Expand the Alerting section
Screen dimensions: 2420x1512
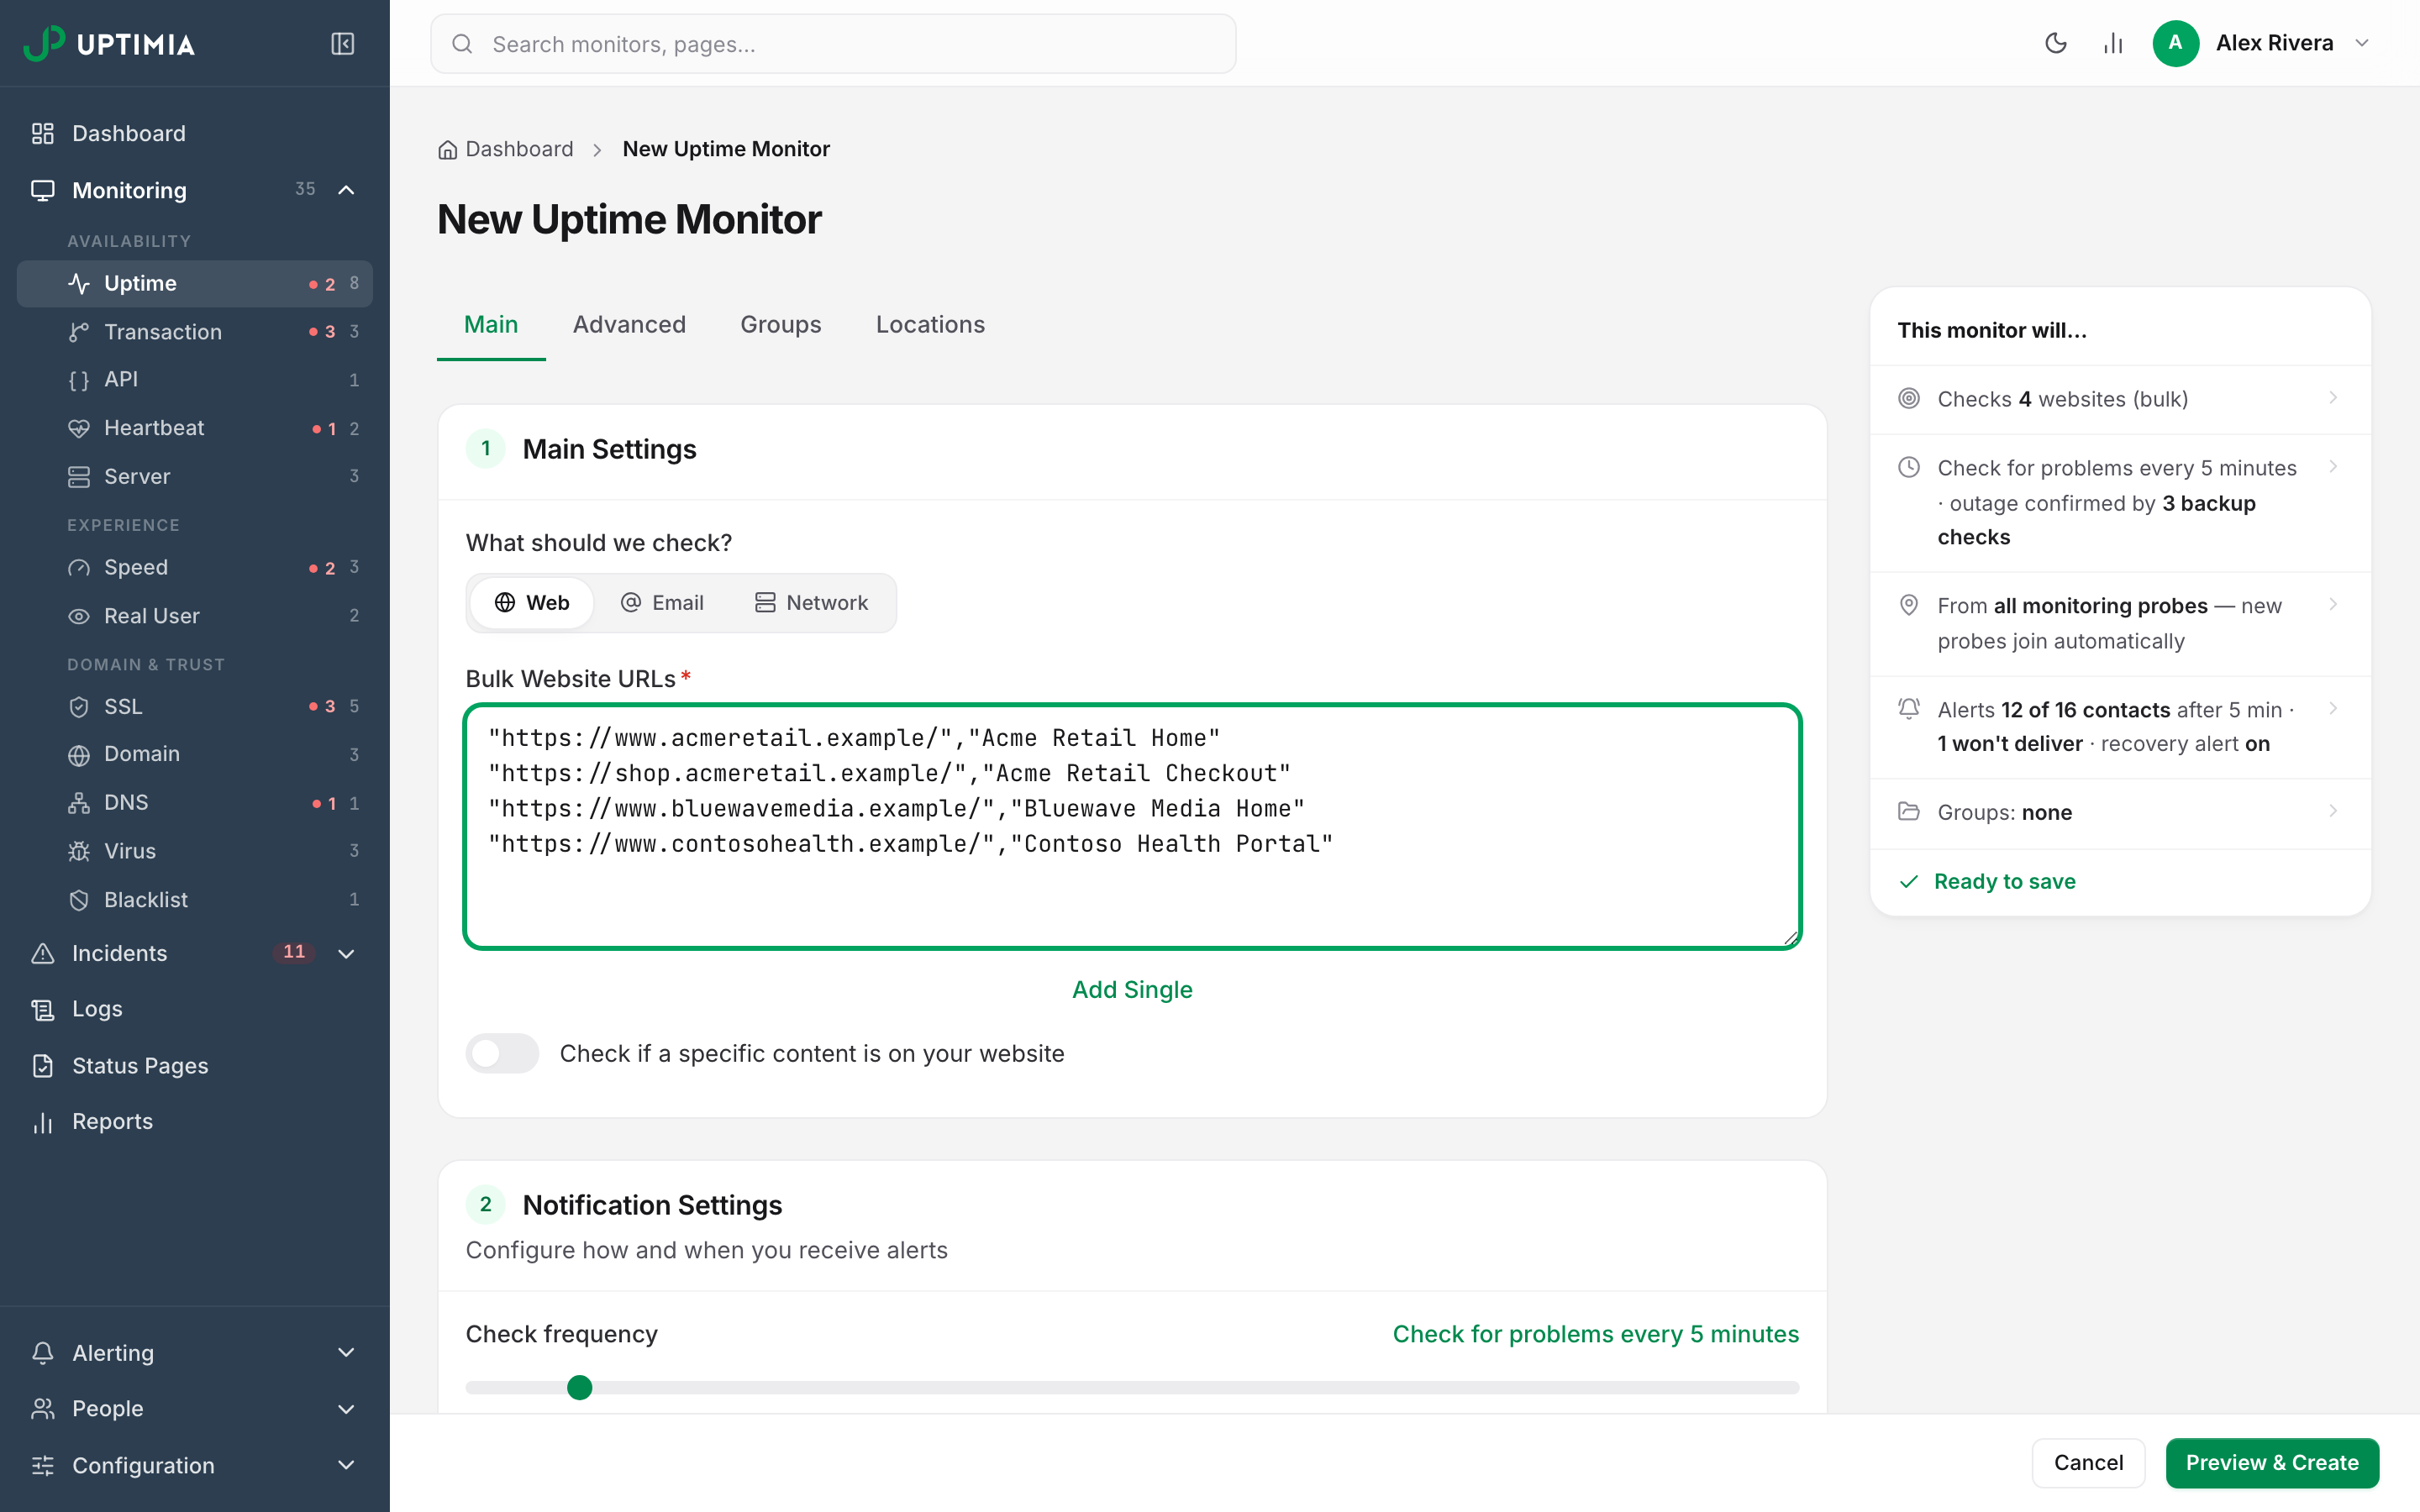346,1352
